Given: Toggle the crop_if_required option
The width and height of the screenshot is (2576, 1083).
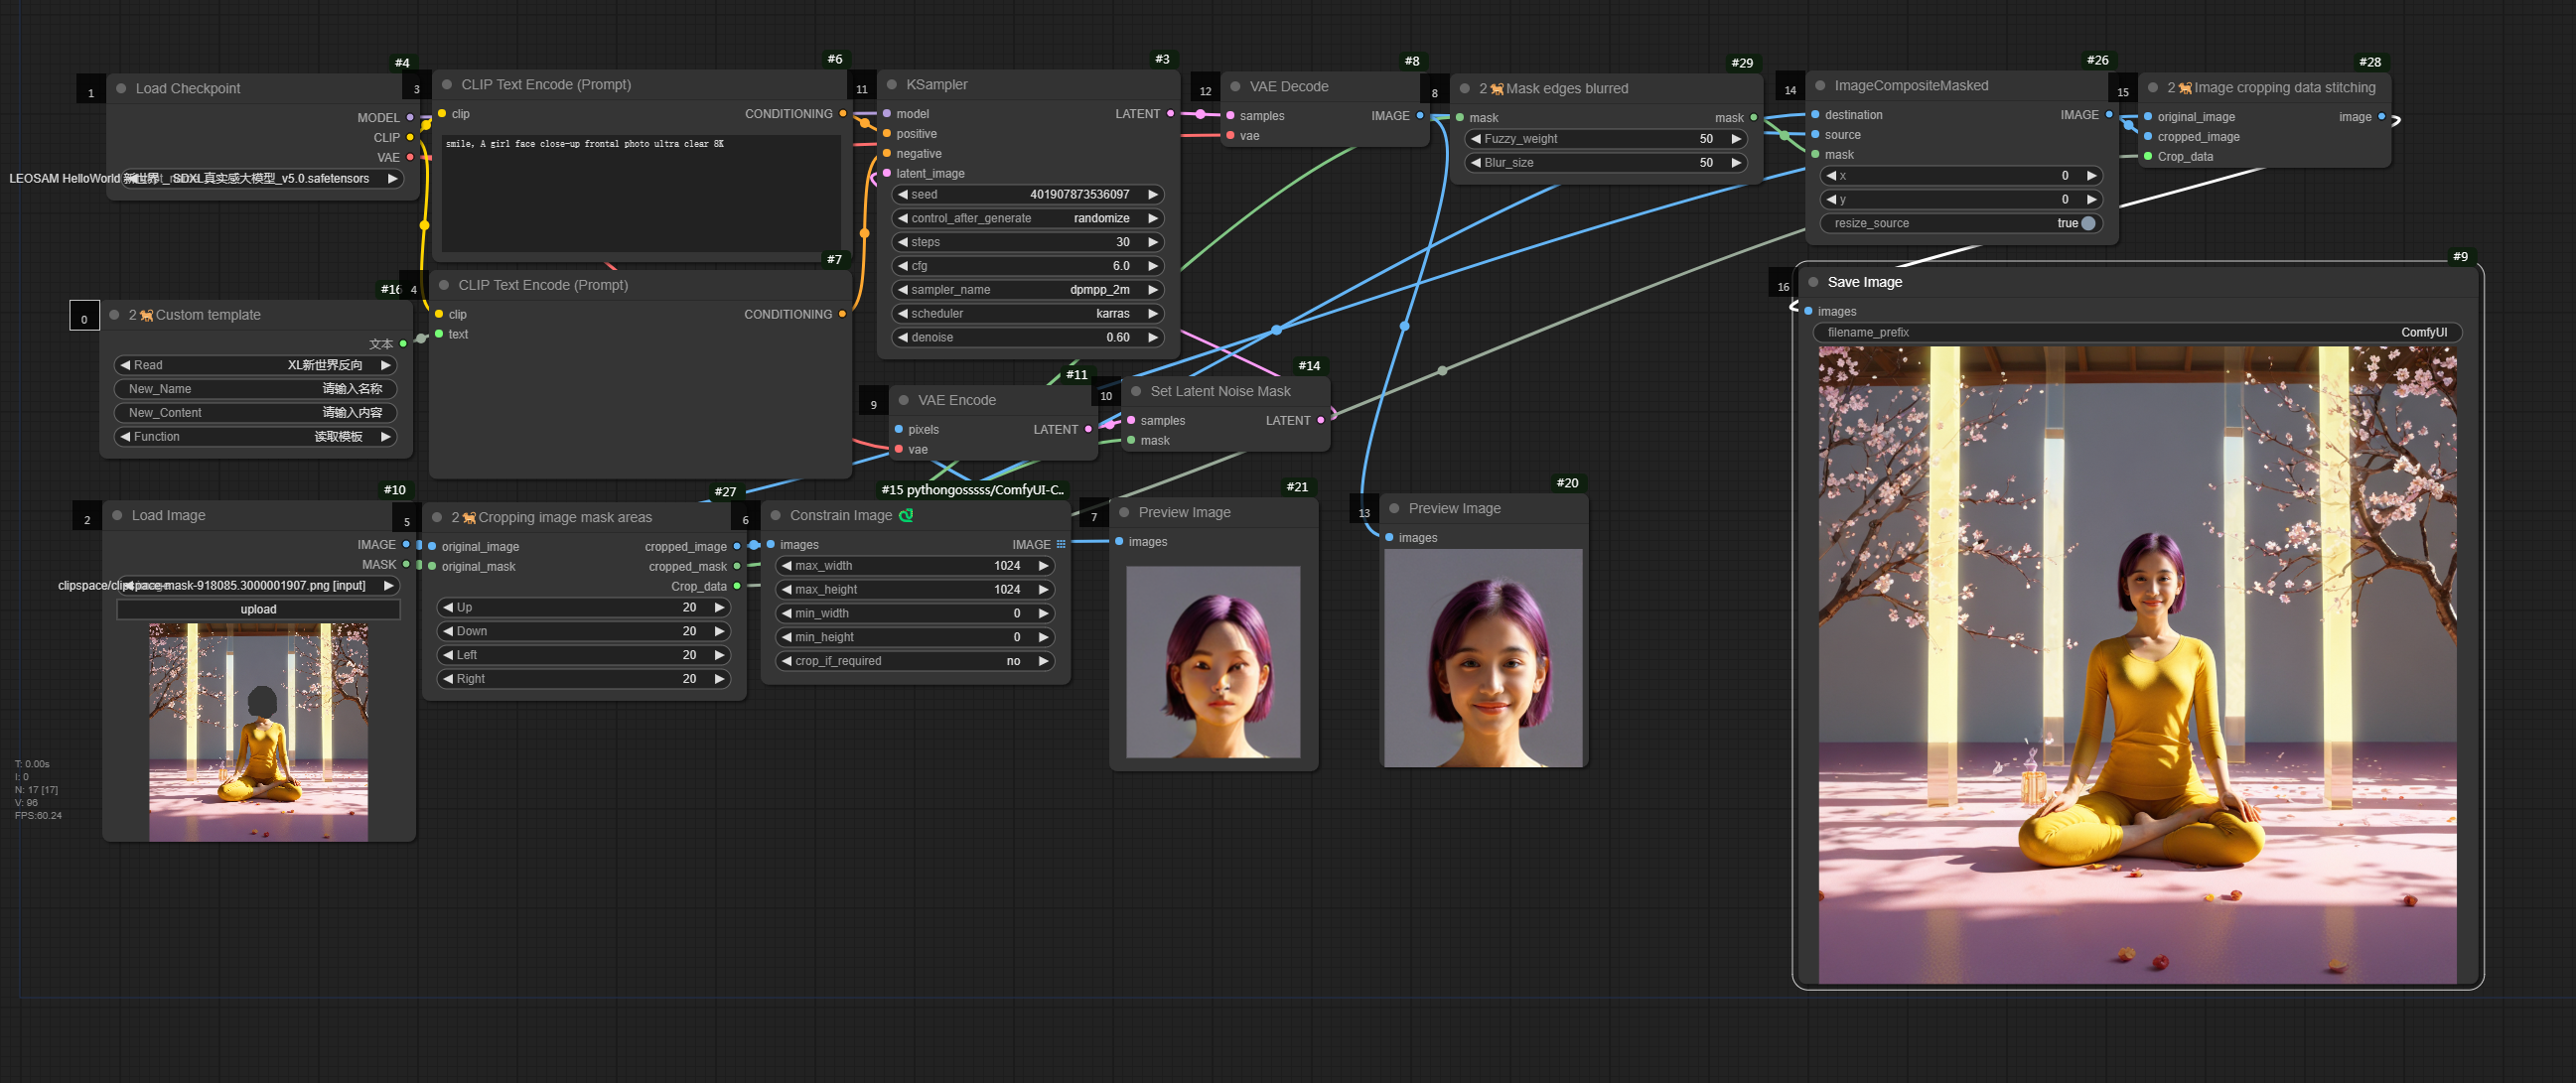Looking at the screenshot, I should 915,662.
